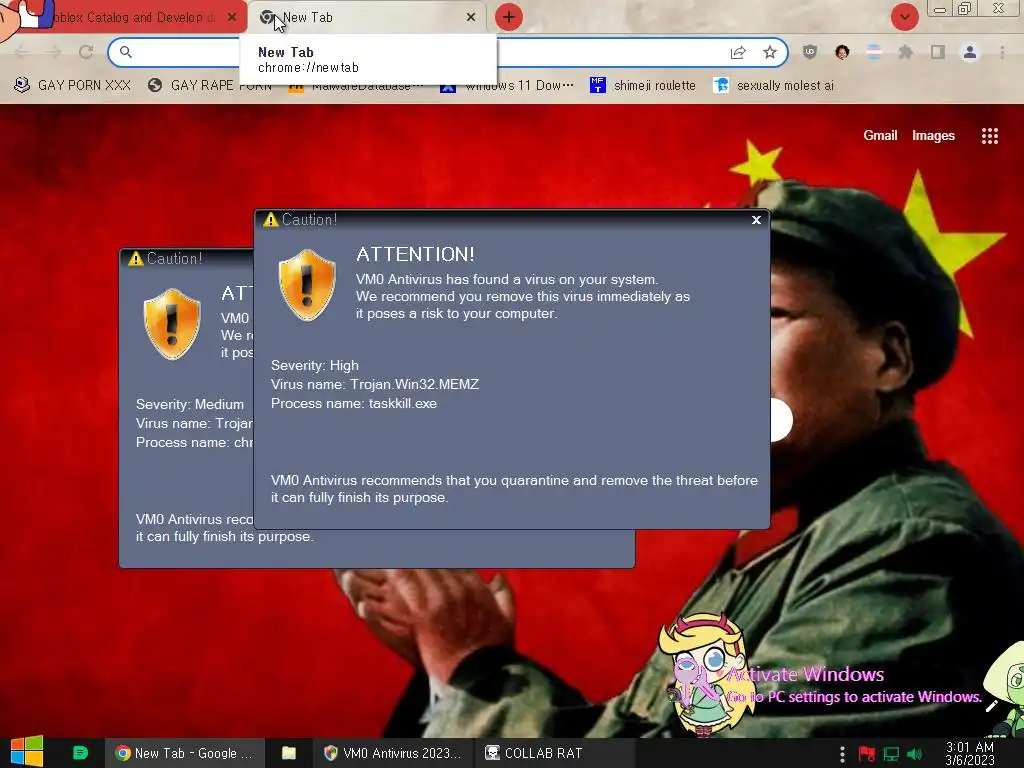Click the shield icon in the back VM0 alert
This screenshot has height=768, width=1024.
(172, 324)
